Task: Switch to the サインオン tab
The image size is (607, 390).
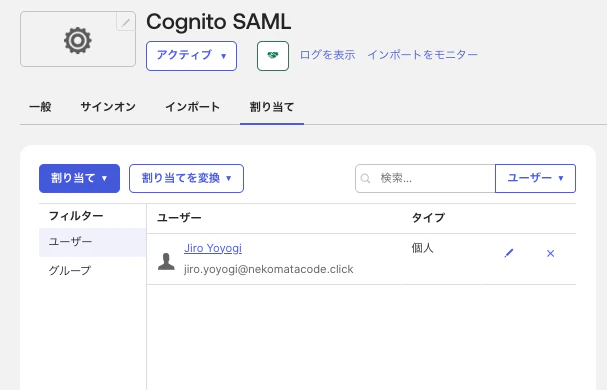Action: tap(108, 107)
